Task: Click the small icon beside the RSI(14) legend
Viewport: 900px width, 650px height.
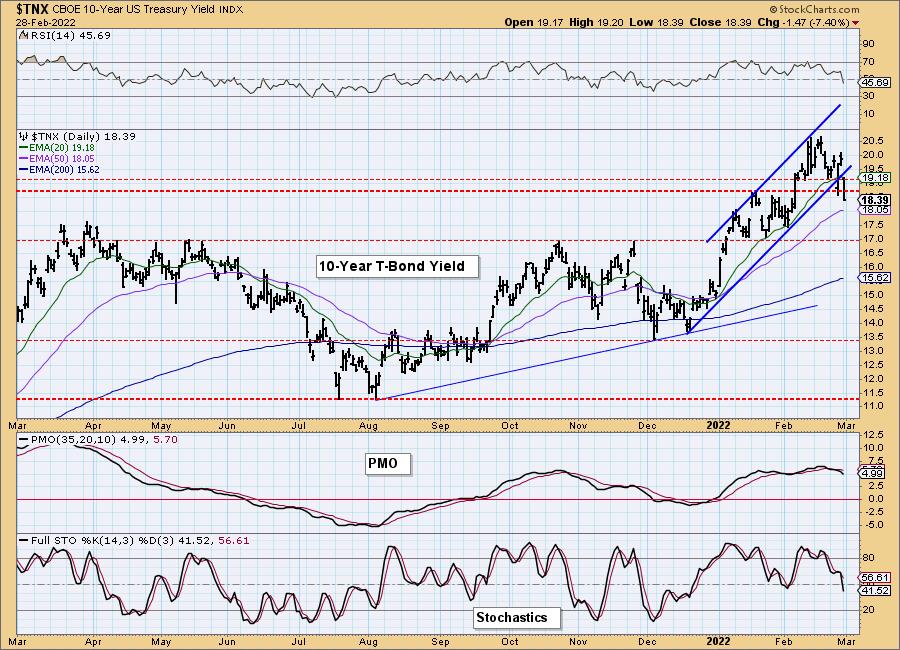Action: point(23,36)
